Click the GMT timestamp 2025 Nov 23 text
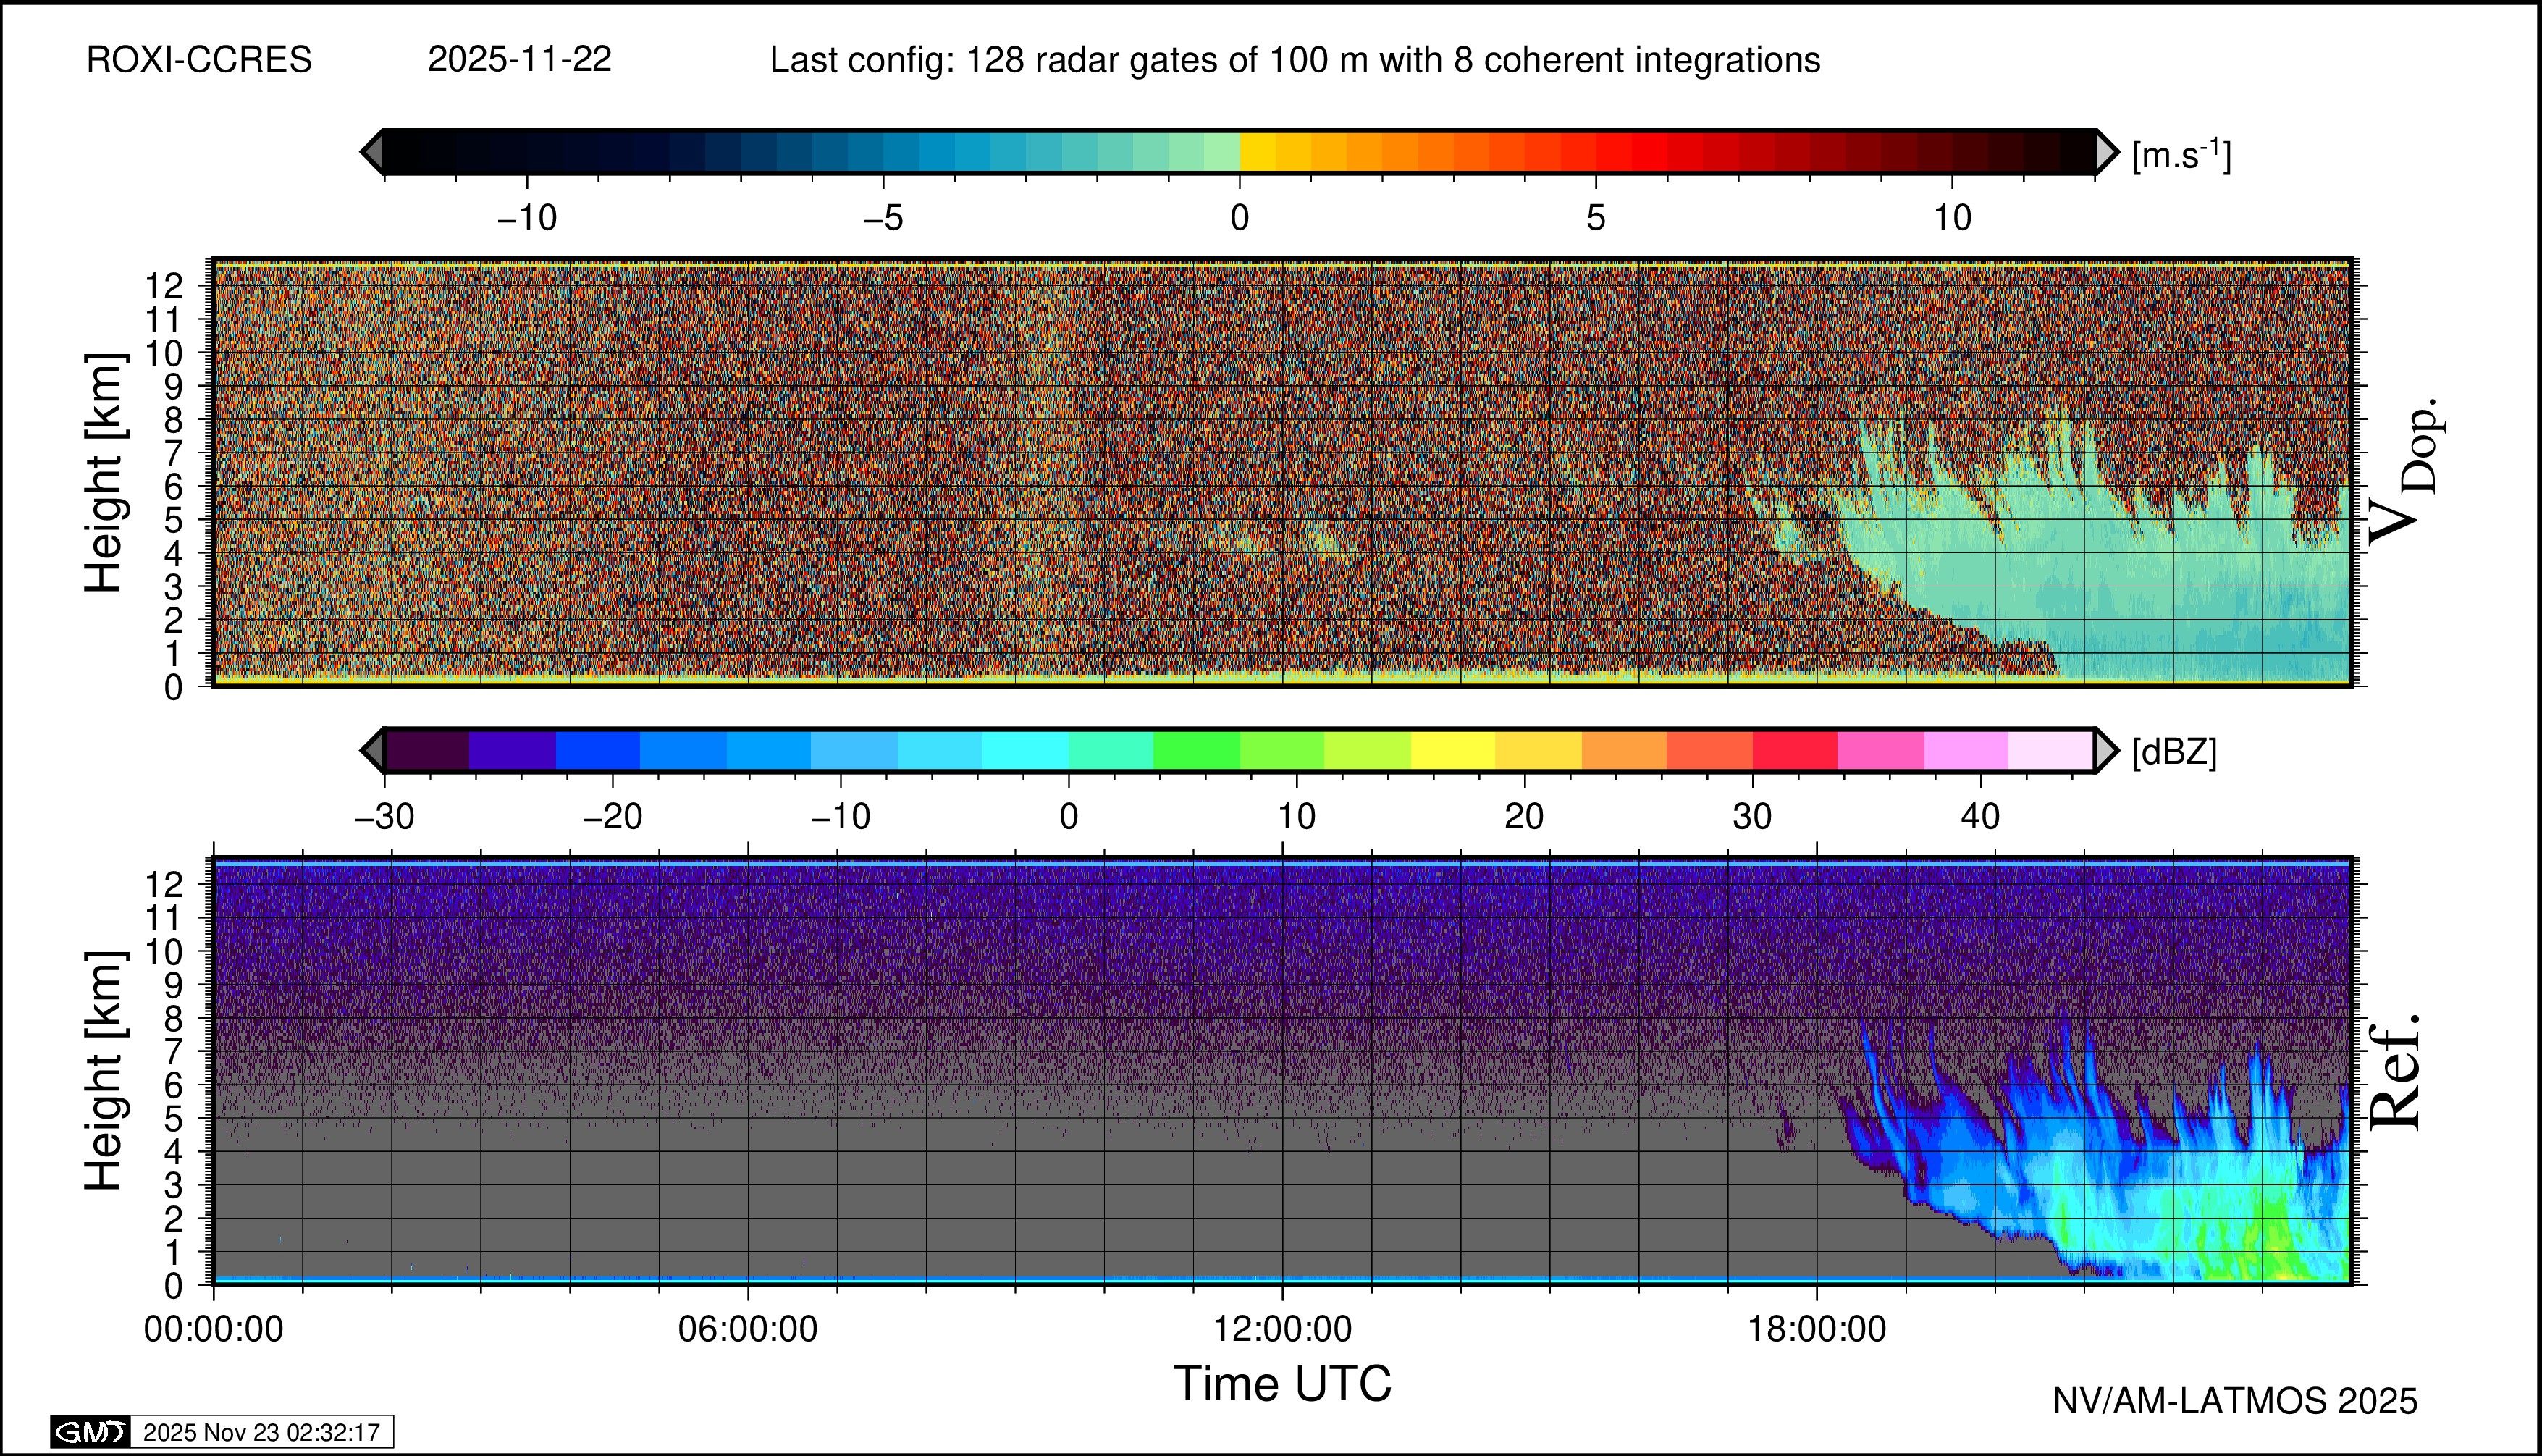This screenshot has height=1456, width=2542. tap(261, 1432)
